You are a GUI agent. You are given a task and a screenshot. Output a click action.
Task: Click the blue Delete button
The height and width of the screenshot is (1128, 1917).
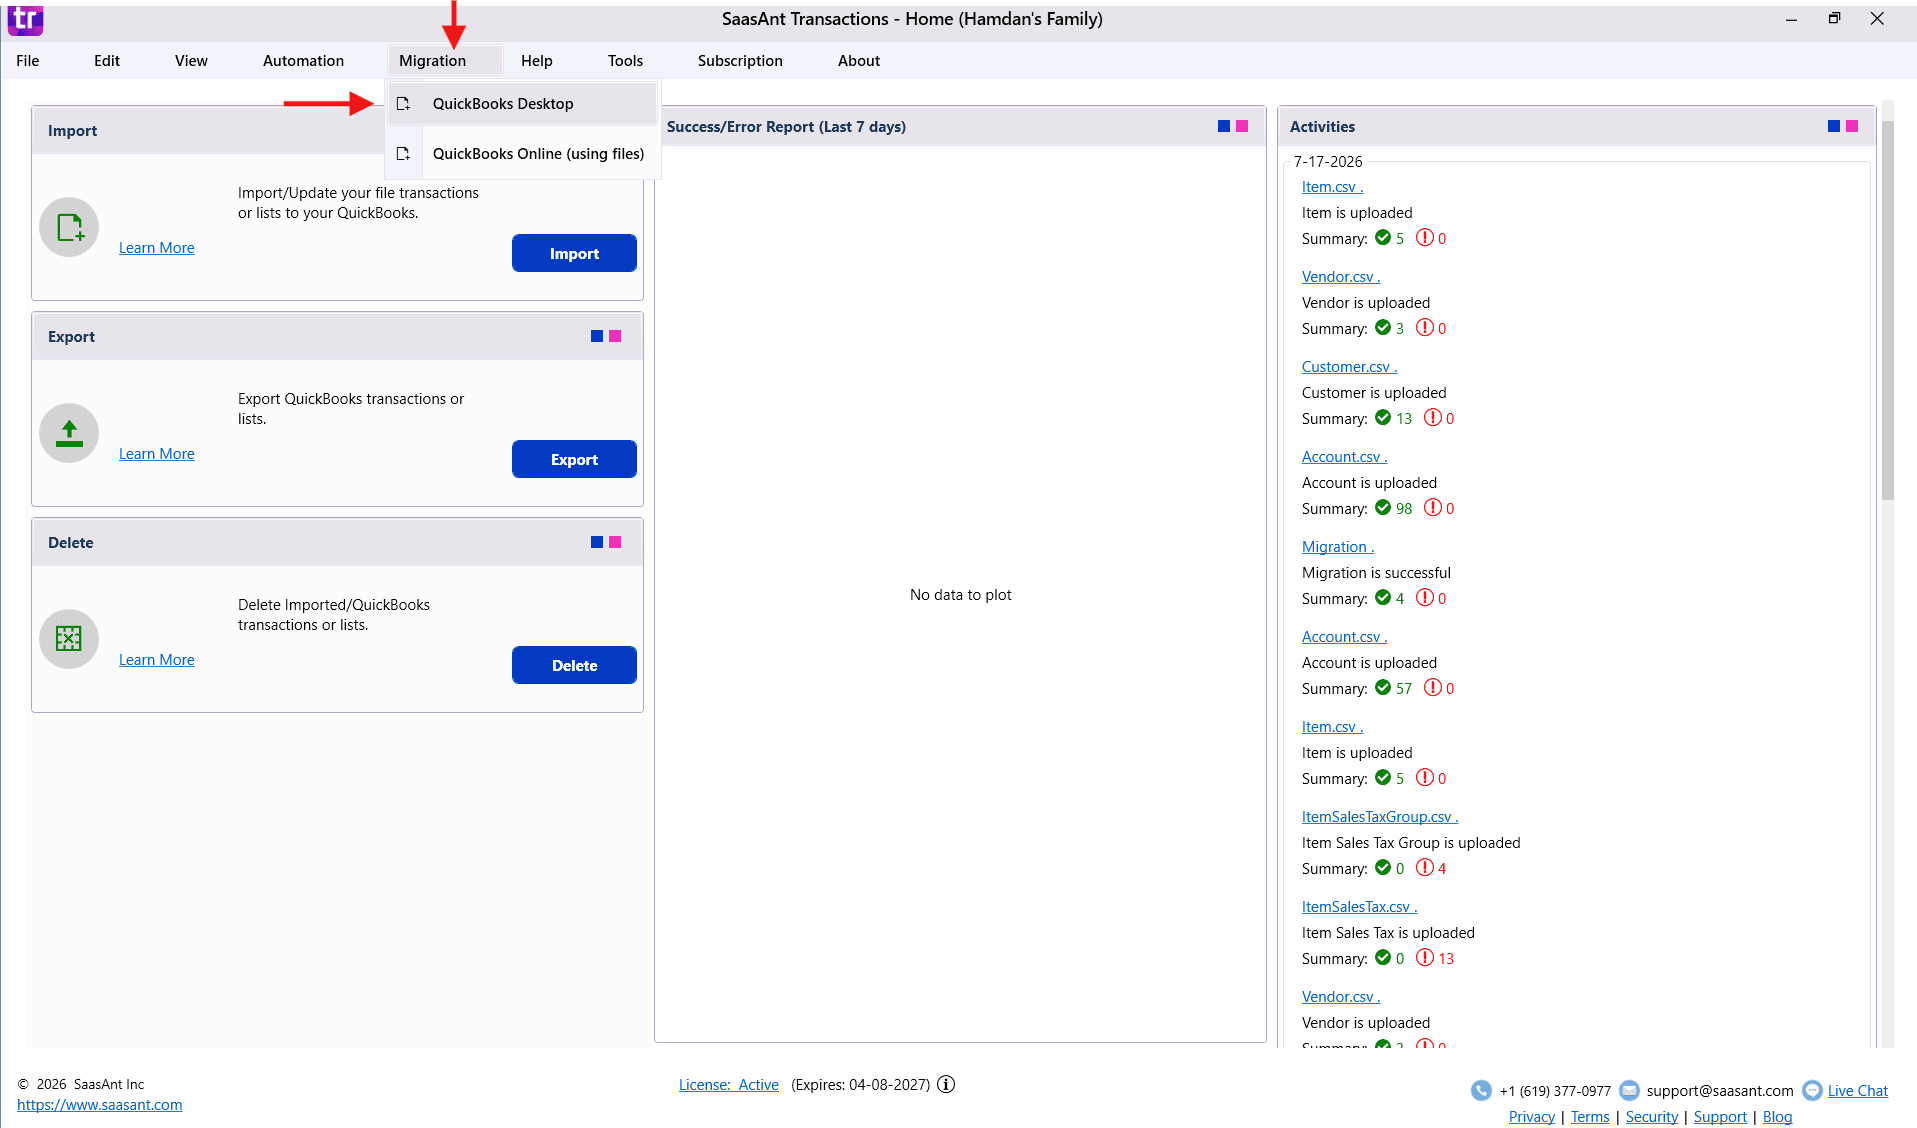click(574, 666)
